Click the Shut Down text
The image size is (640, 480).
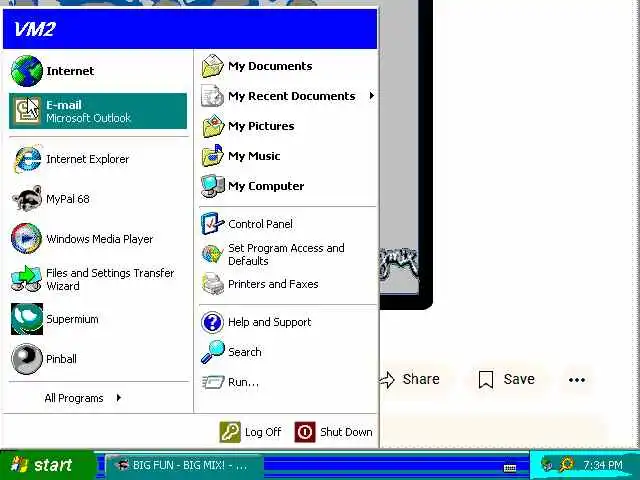pyautogui.click(x=346, y=432)
